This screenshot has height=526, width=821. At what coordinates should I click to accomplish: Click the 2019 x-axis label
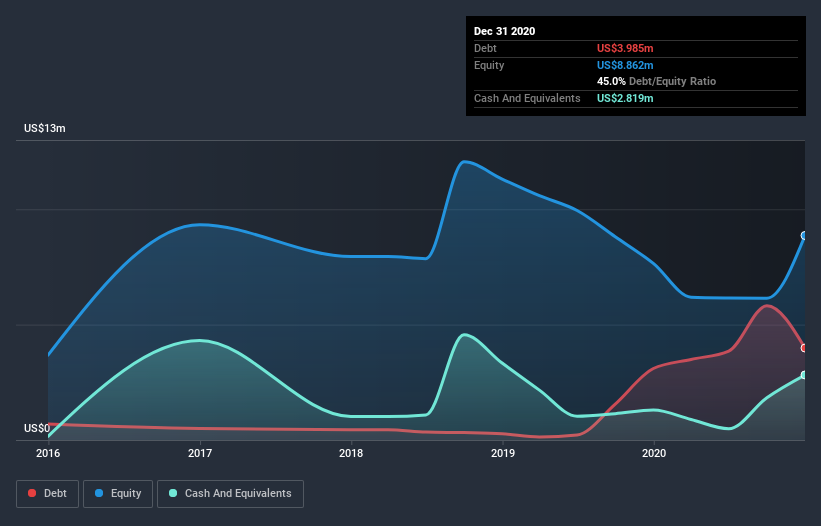coord(503,453)
